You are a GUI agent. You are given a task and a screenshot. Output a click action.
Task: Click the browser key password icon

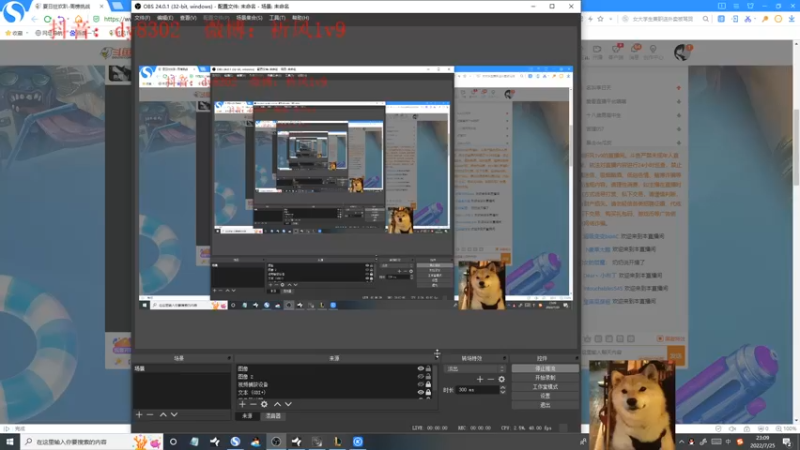coord(765,19)
